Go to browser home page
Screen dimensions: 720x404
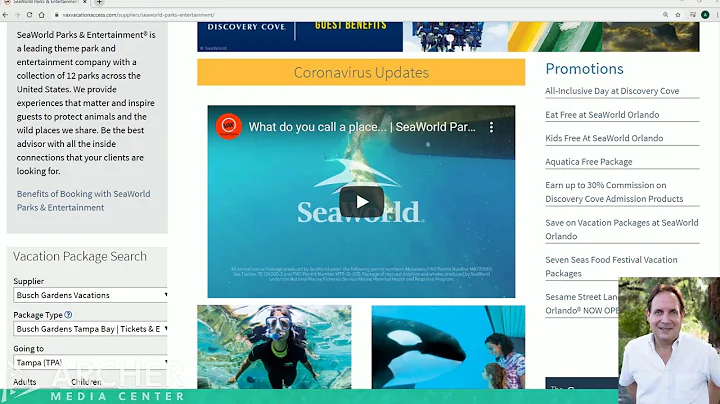tap(41, 15)
